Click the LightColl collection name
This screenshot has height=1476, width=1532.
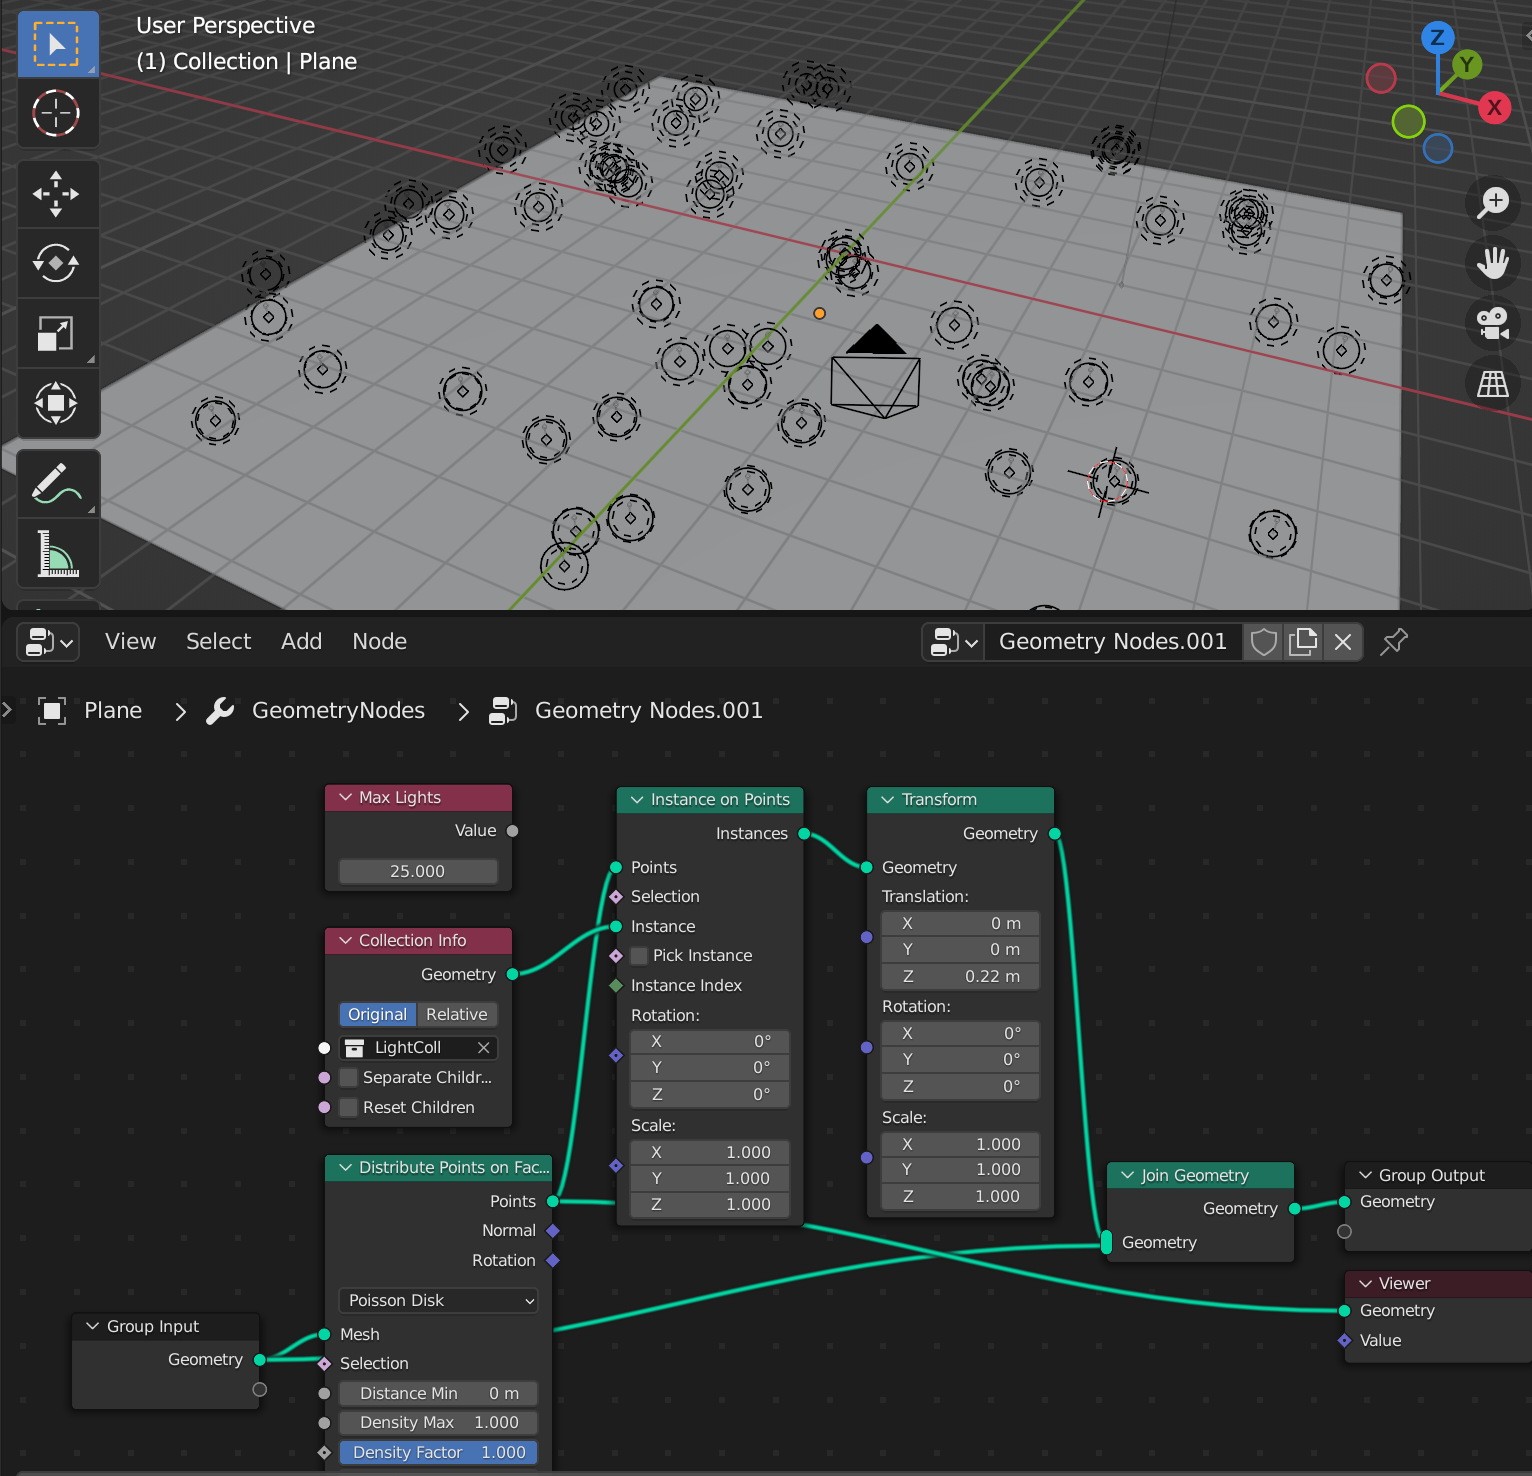tap(408, 1048)
